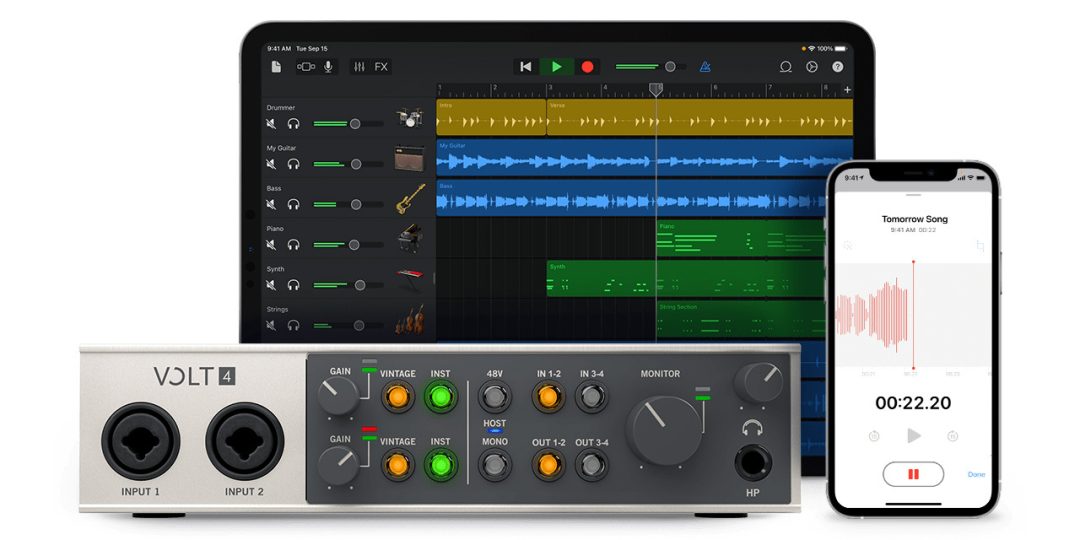Play the Voice Memos recording
Screen dimensions: 1080x540
(914, 435)
